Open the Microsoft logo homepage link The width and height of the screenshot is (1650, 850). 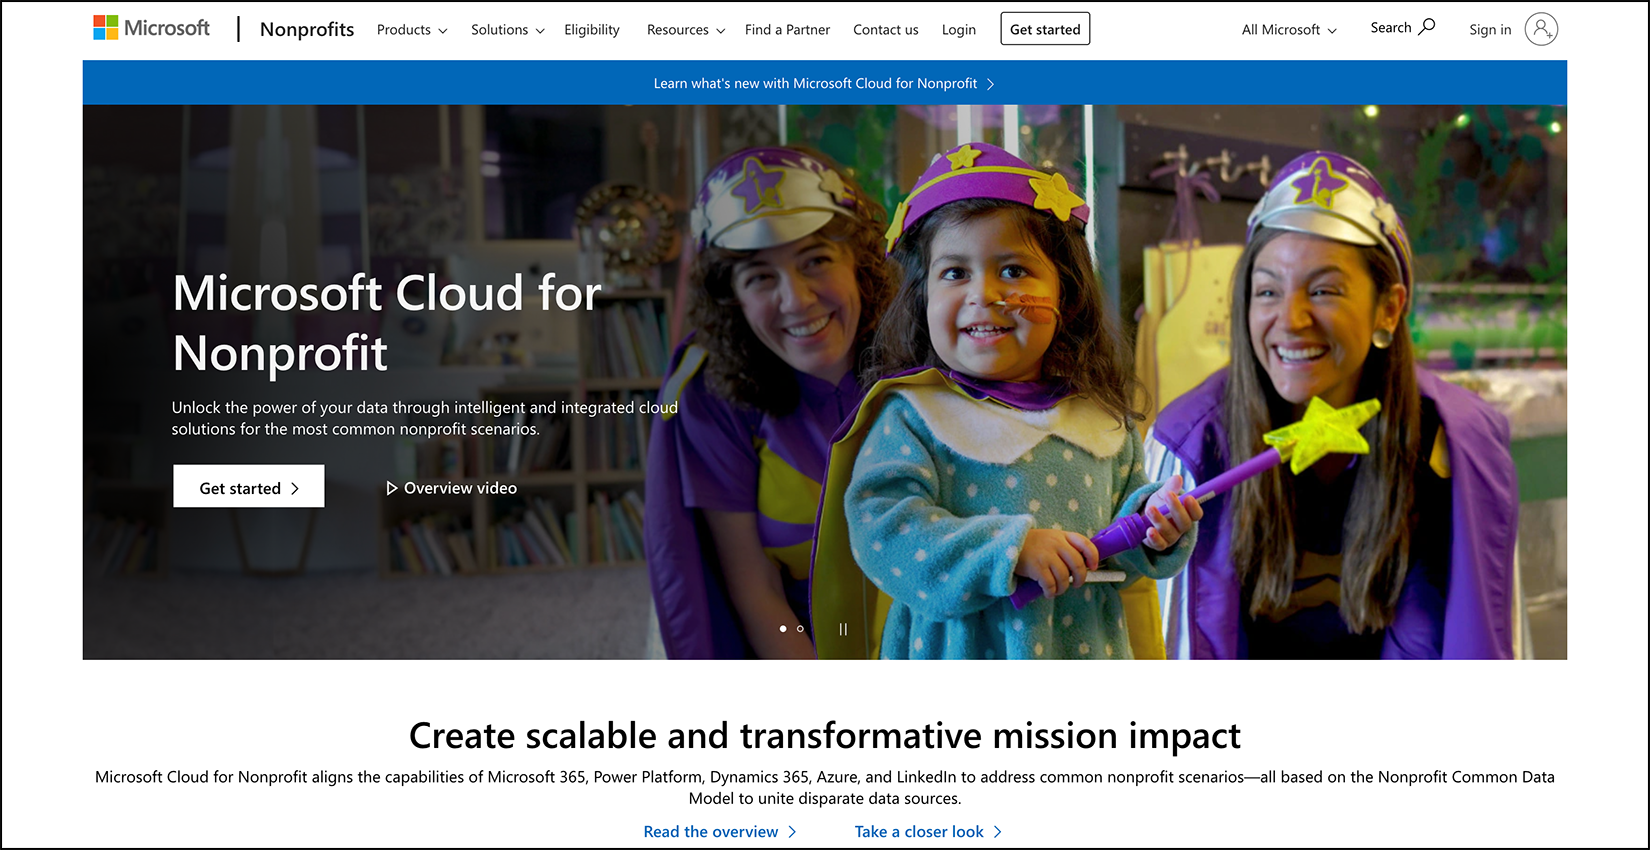point(152,28)
